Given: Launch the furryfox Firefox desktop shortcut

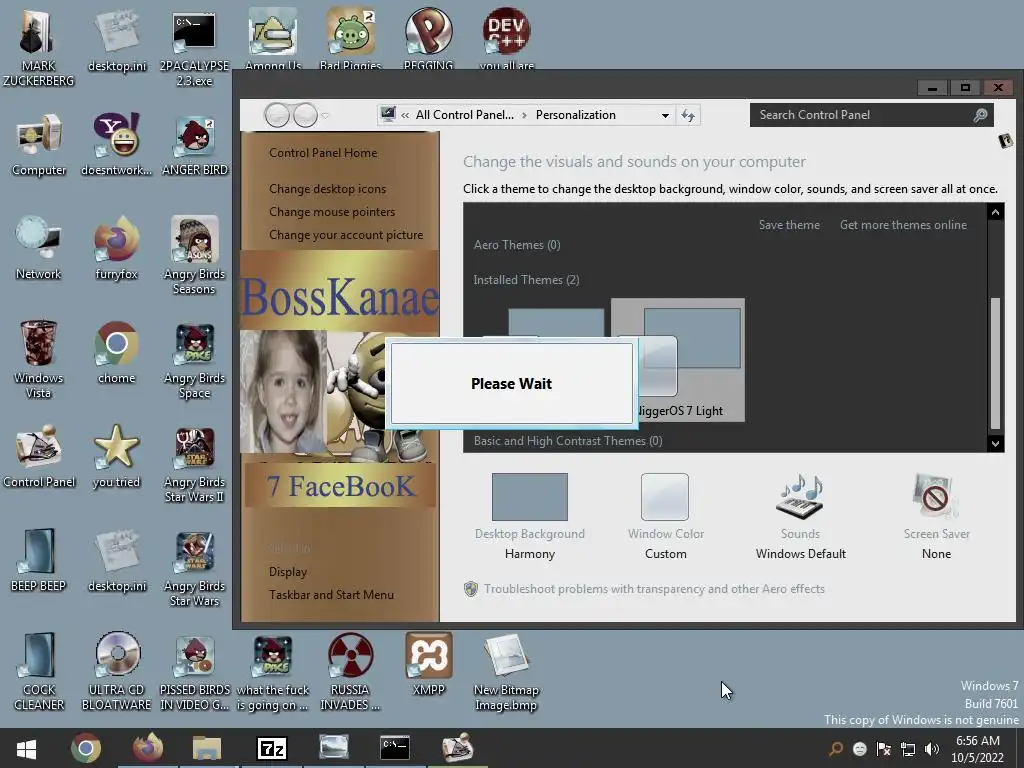Looking at the screenshot, I should click(x=116, y=249).
